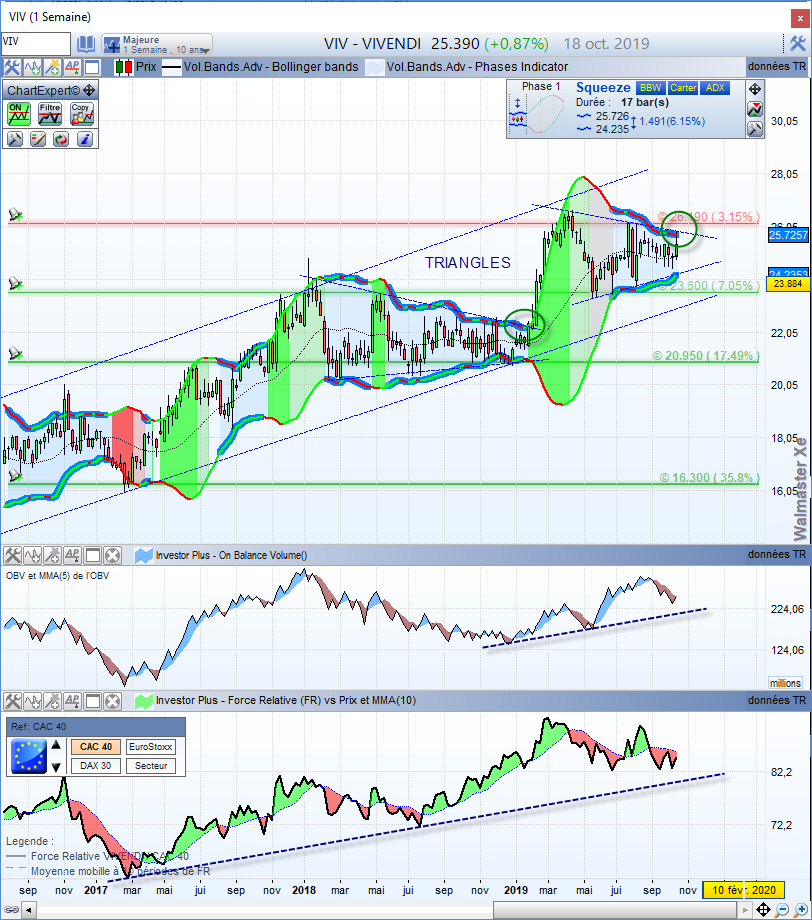Image resolution: width=812 pixels, height=920 pixels.
Task: Close the Force Relative panel
Action: (x=113, y=701)
